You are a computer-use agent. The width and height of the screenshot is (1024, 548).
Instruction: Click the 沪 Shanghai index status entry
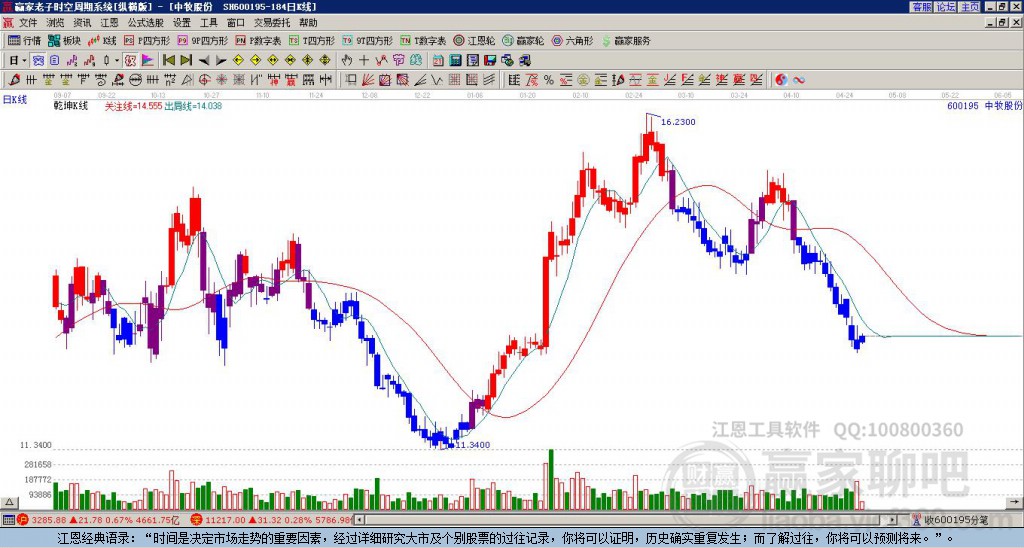98,520
